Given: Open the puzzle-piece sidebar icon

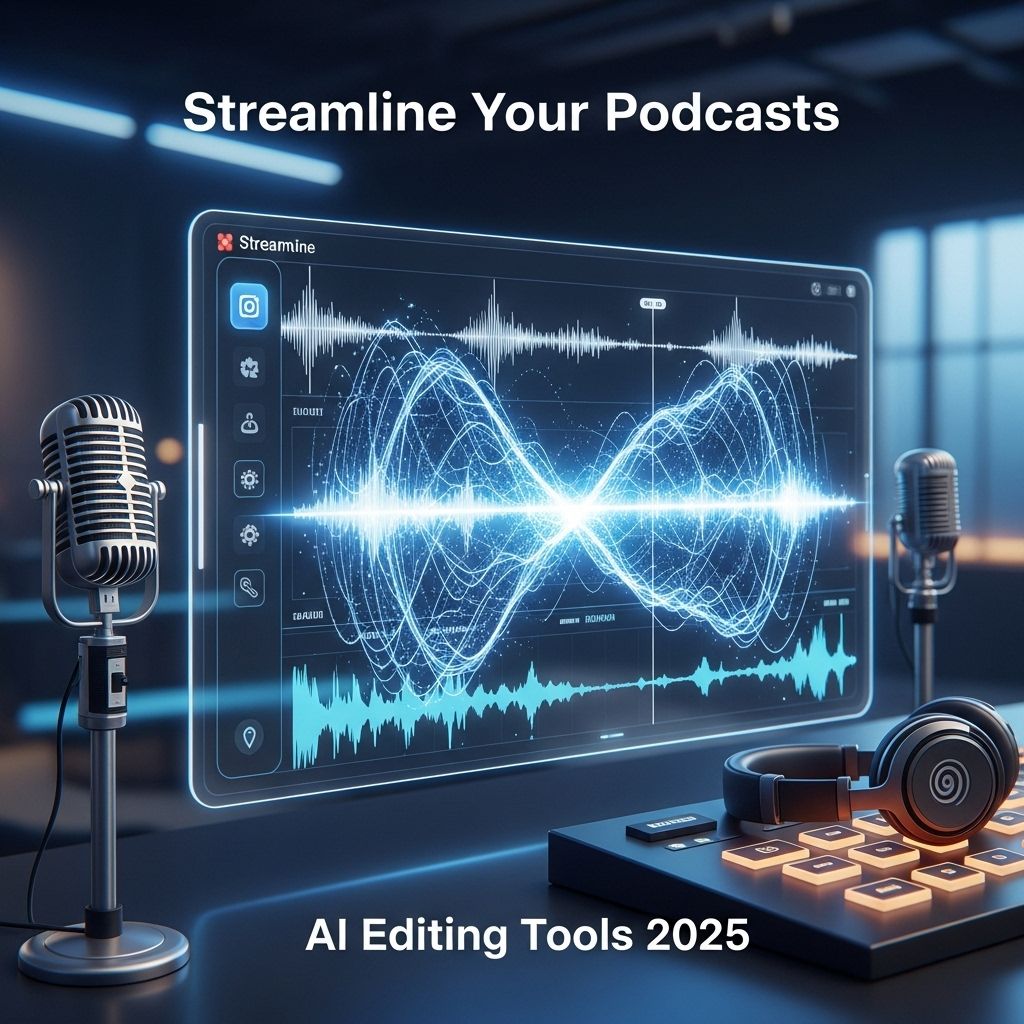Looking at the screenshot, I should (x=248, y=368).
